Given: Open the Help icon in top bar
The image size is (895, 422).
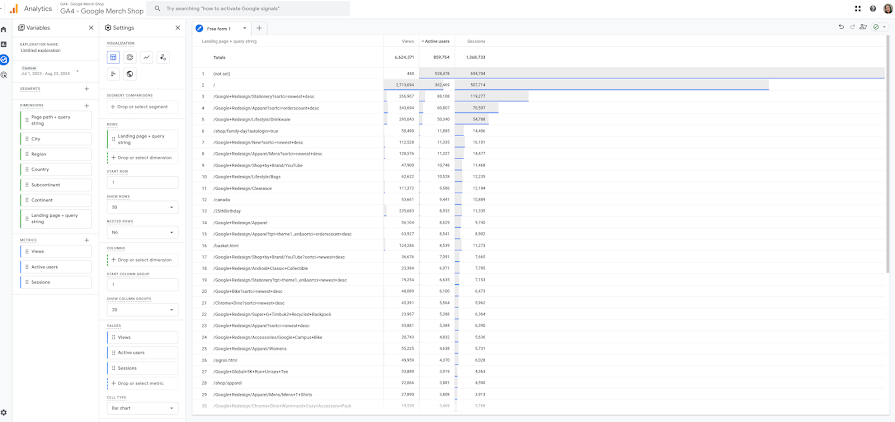Looking at the screenshot, I should coord(873,9).
